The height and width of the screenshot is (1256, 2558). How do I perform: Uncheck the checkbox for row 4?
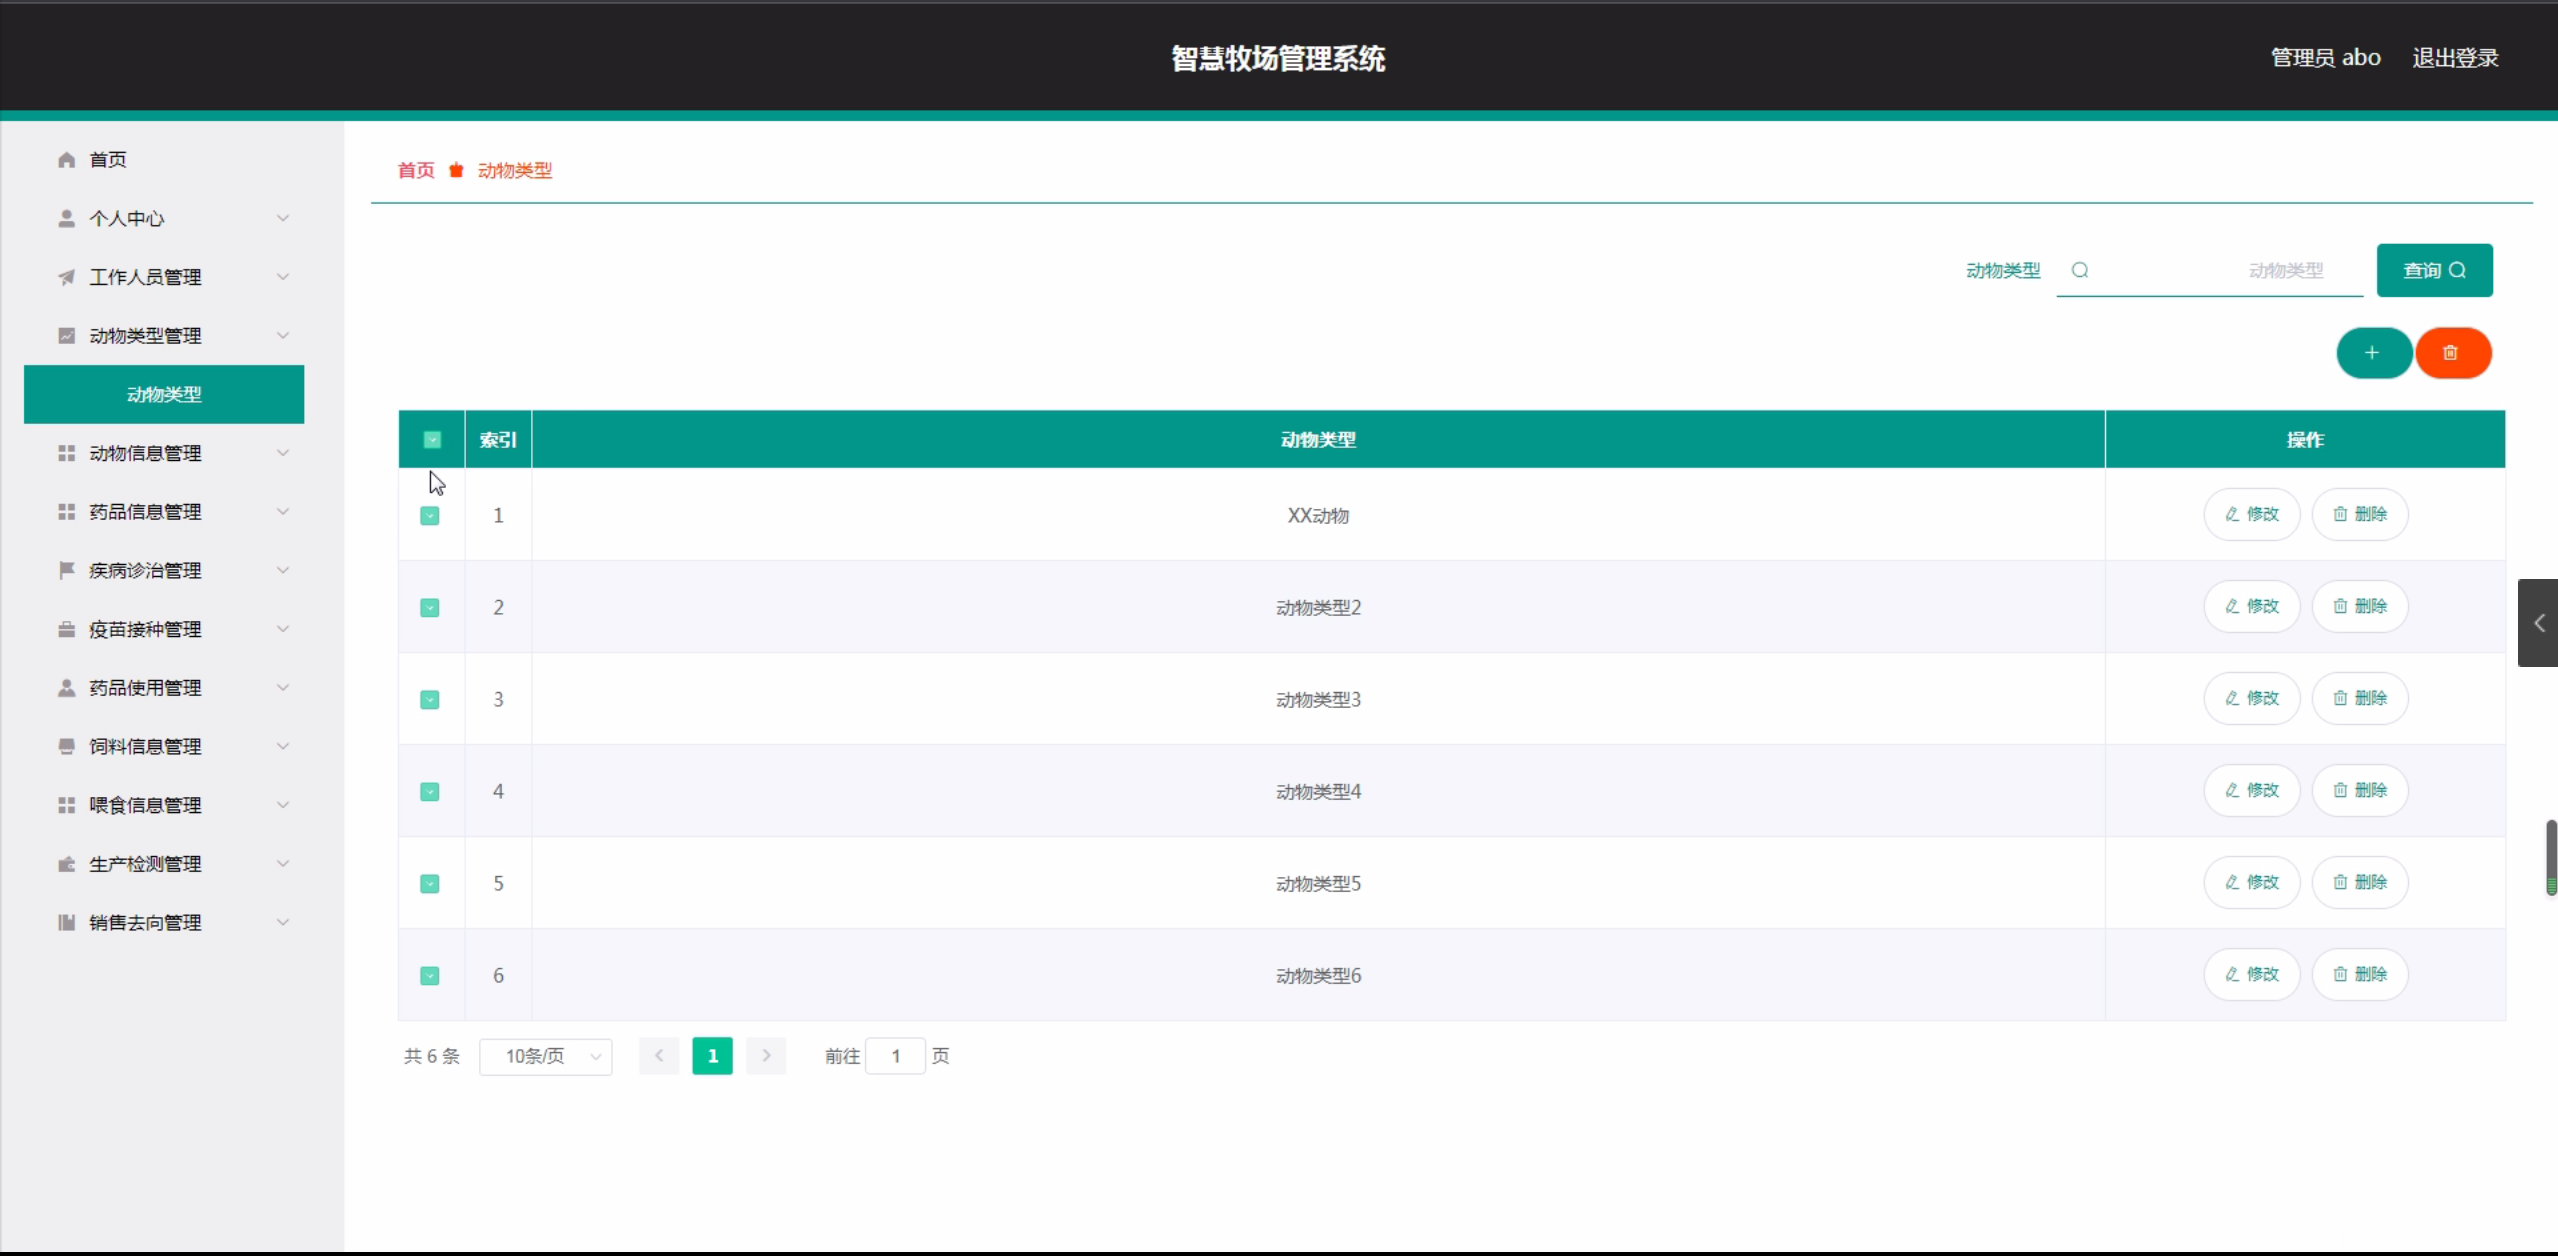(430, 792)
